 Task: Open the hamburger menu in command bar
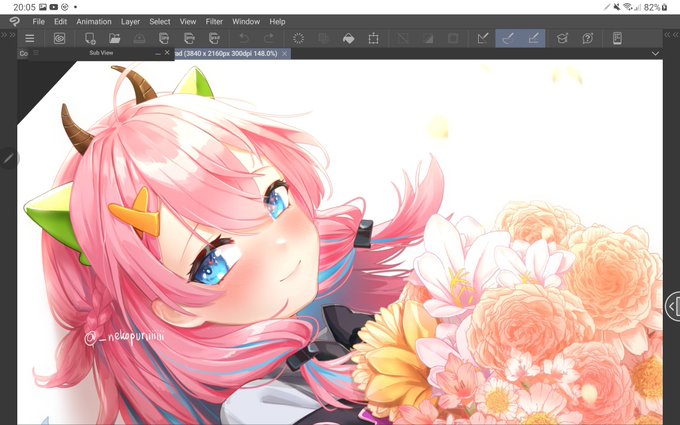pyautogui.click(x=29, y=39)
